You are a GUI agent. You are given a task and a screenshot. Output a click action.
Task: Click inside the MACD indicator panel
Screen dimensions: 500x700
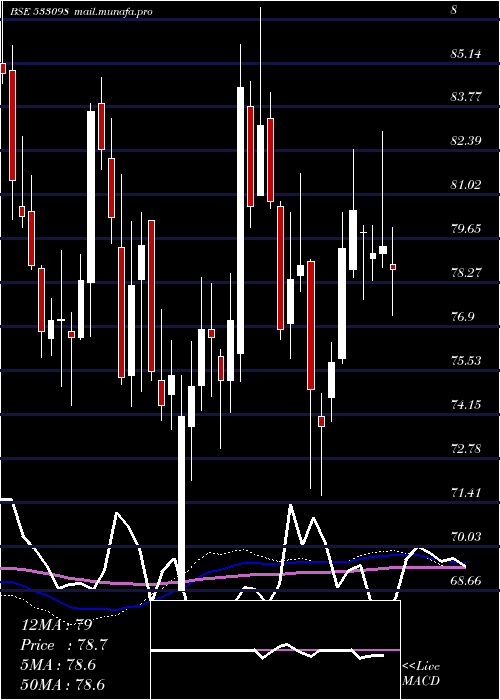tap(275, 650)
